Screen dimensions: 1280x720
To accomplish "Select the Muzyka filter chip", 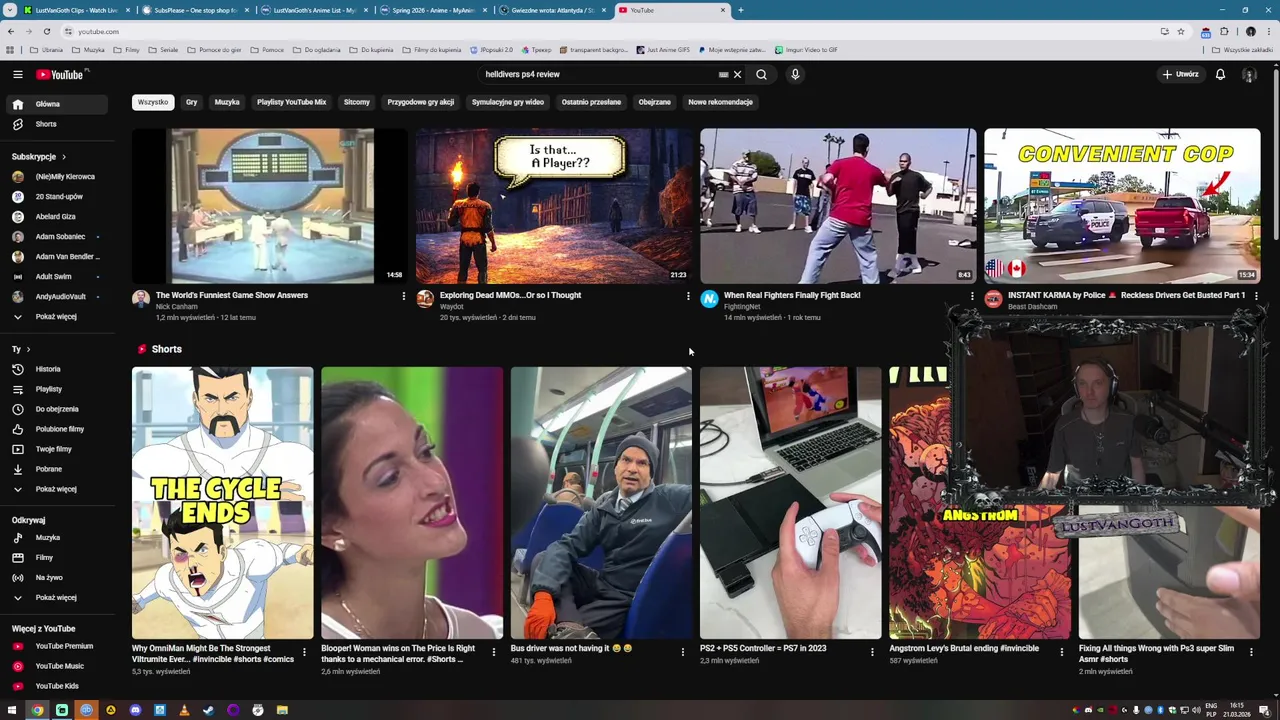I will (x=227, y=102).
